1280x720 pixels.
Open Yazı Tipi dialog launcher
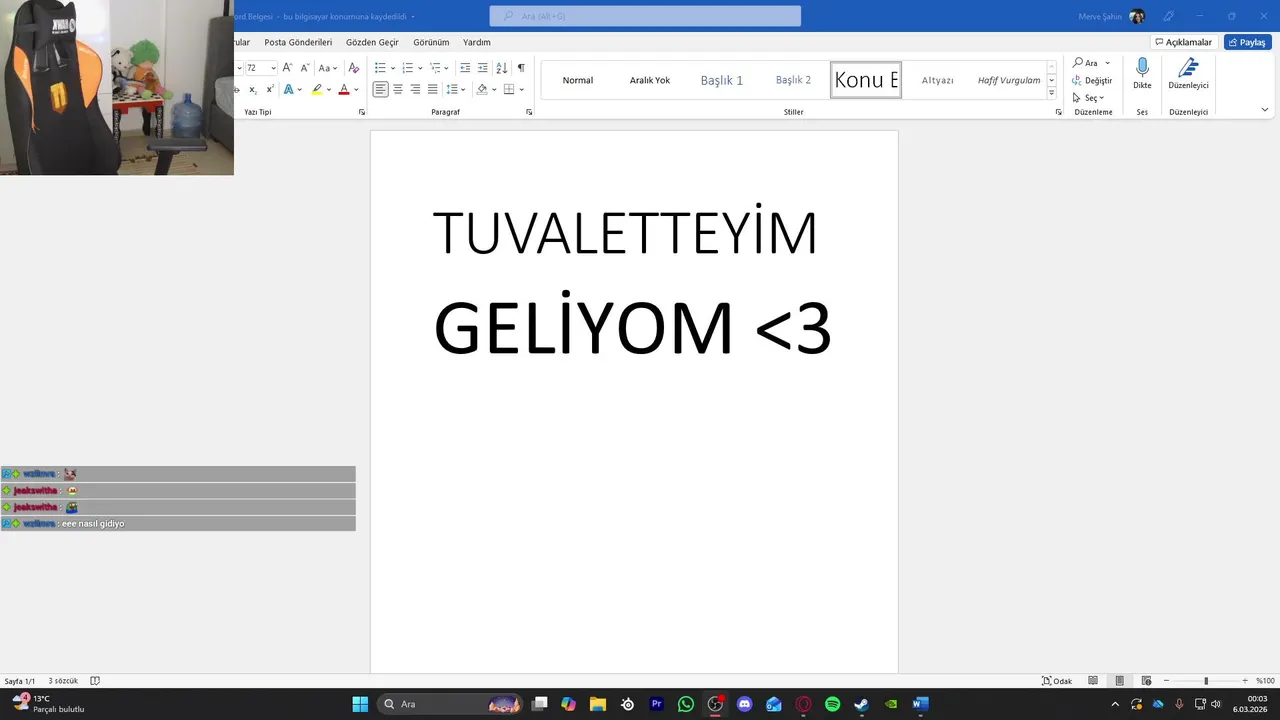click(x=361, y=112)
